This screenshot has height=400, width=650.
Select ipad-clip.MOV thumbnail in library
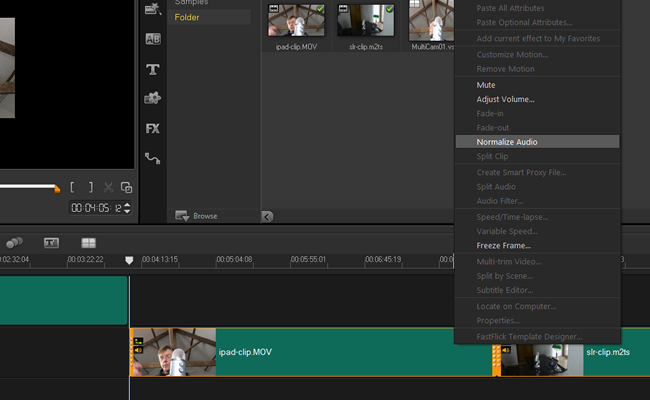pyautogui.click(x=296, y=20)
